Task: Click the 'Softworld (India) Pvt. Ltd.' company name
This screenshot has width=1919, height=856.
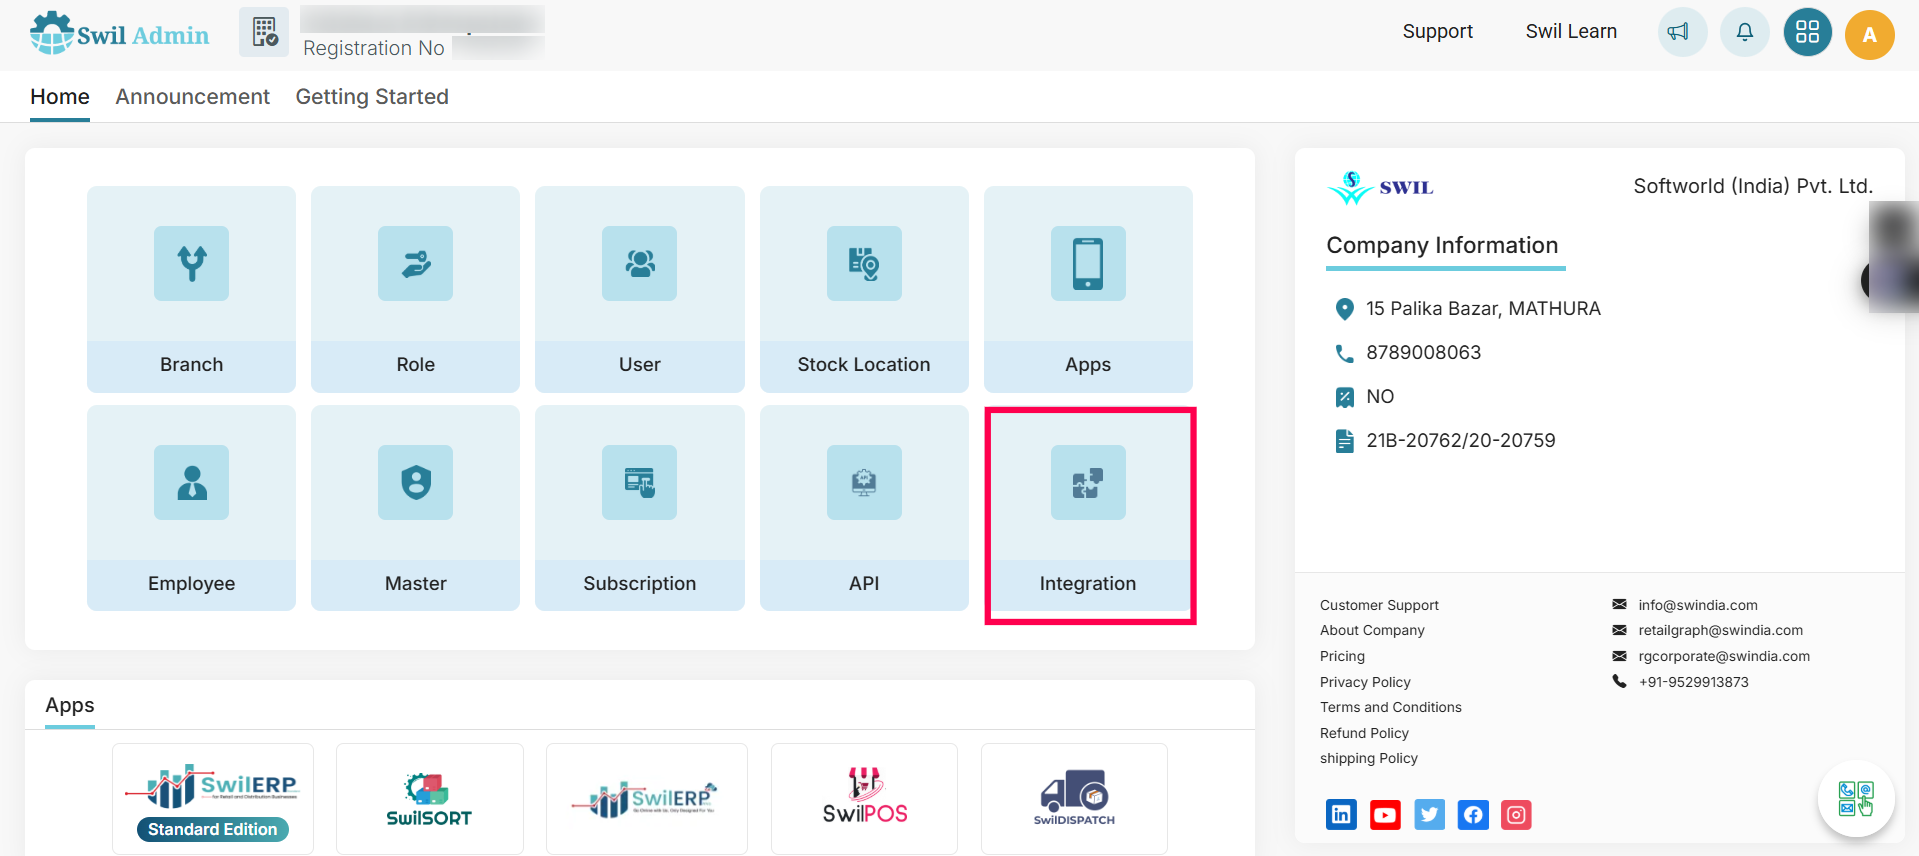Action: (1753, 186)
